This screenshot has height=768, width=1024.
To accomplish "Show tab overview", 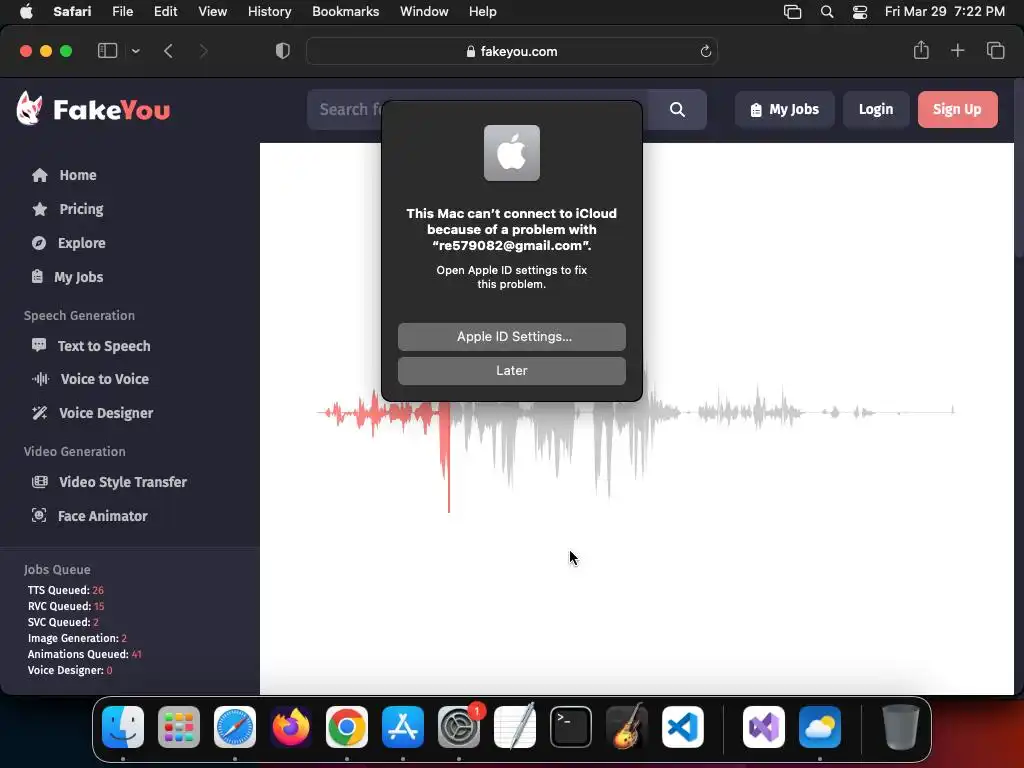I will 995,50.
